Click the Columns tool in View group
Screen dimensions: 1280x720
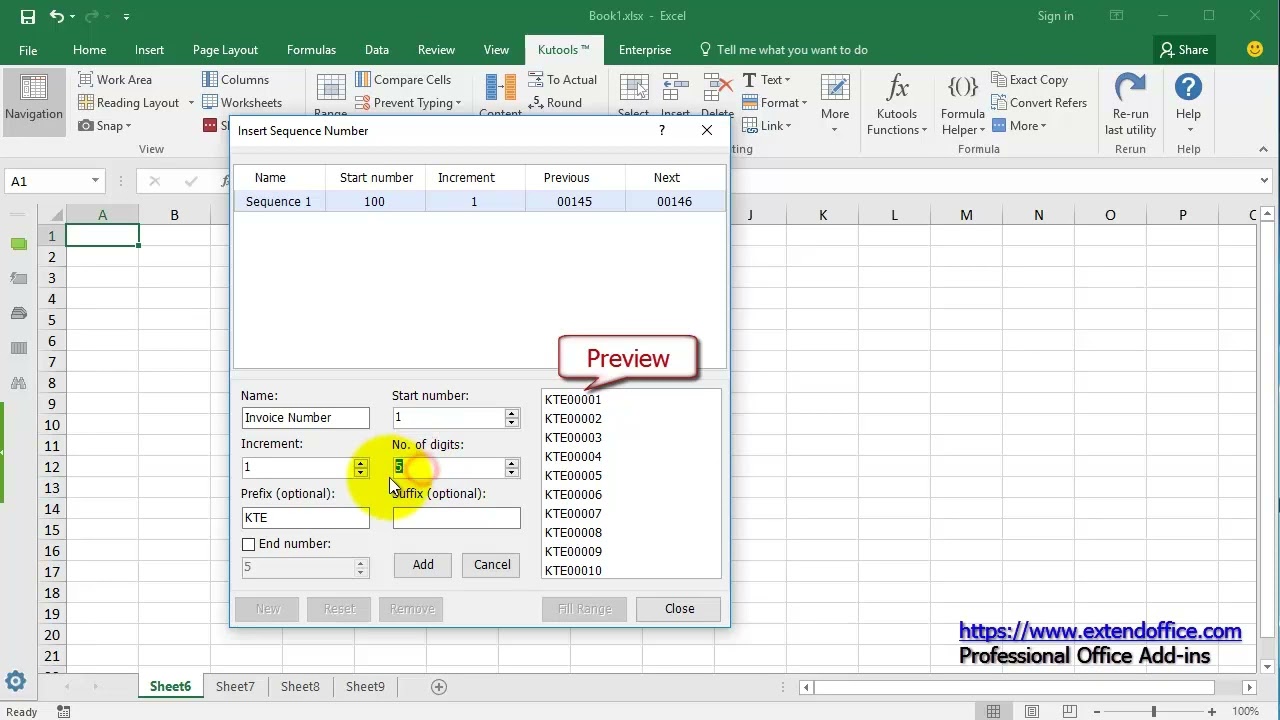coord(235,80)
